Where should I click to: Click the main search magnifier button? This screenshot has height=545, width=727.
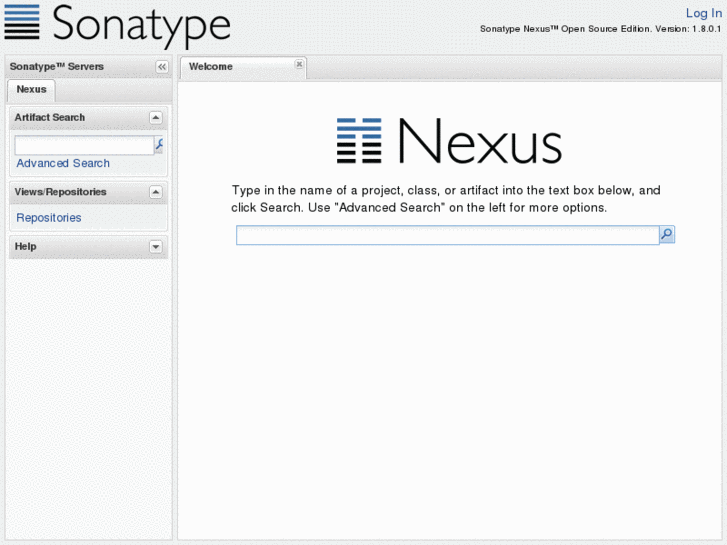coord(667,235)
